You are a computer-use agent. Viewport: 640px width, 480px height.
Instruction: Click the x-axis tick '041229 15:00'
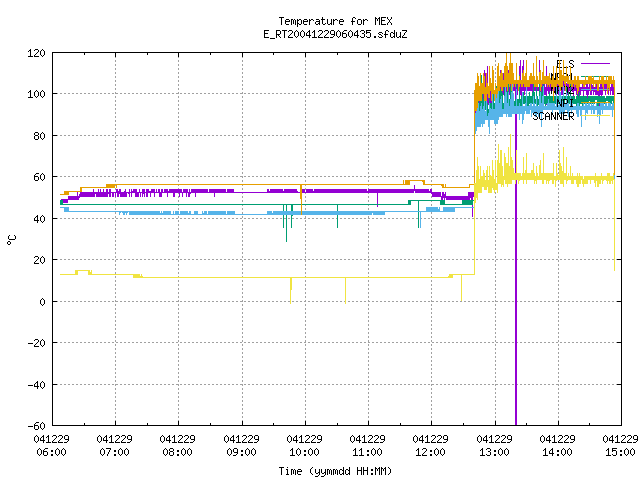[x=620, y=445]
